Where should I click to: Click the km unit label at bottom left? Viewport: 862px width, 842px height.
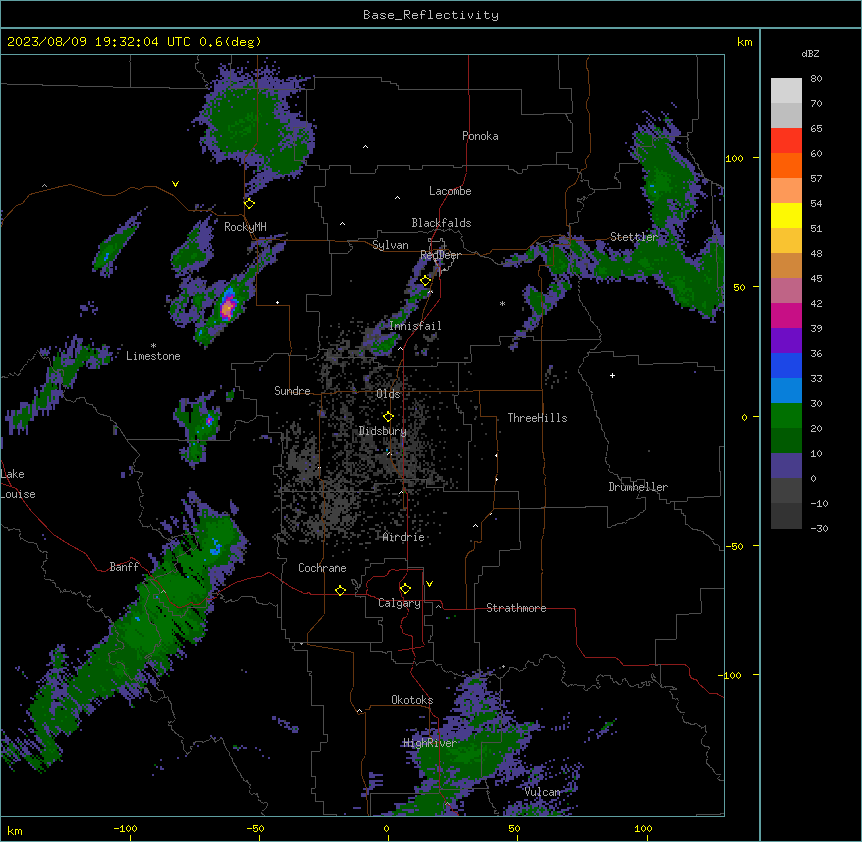coord(14,830)
